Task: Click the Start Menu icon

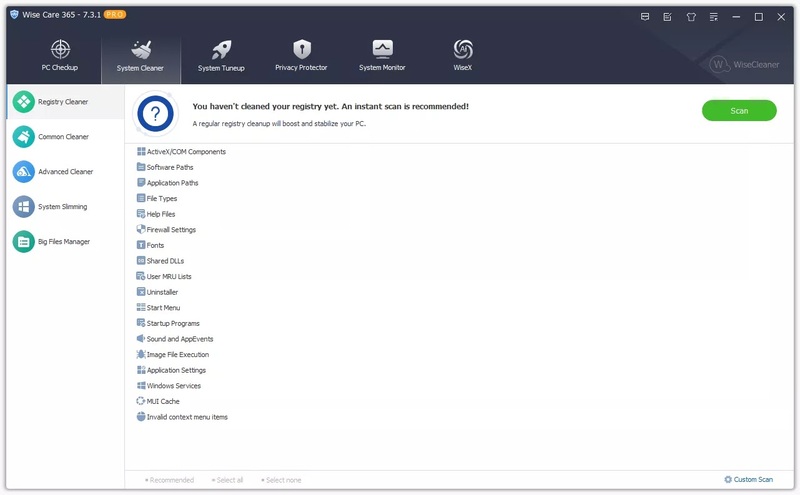Action: pos(141,307)
